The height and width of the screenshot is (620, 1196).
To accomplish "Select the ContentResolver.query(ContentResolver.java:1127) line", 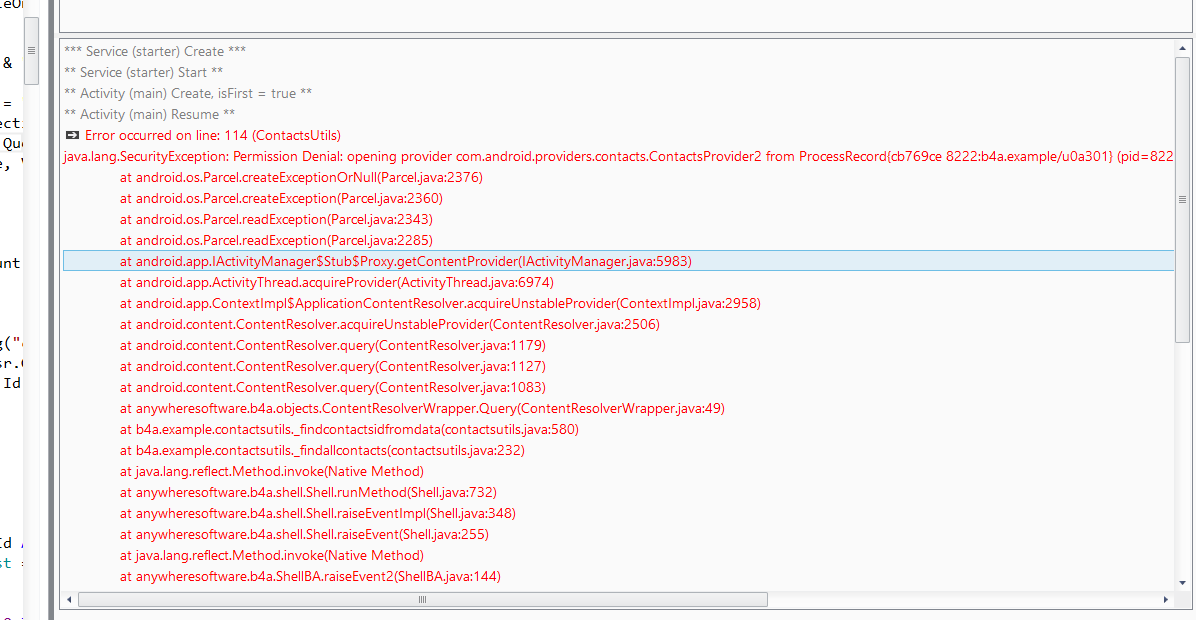I will (x=333, y=366).
